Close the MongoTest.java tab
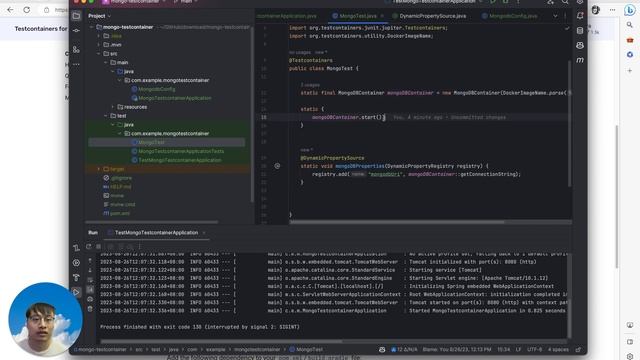Viewport: 640px width, 360px height. pyautogui.click(x=382, y=16)
